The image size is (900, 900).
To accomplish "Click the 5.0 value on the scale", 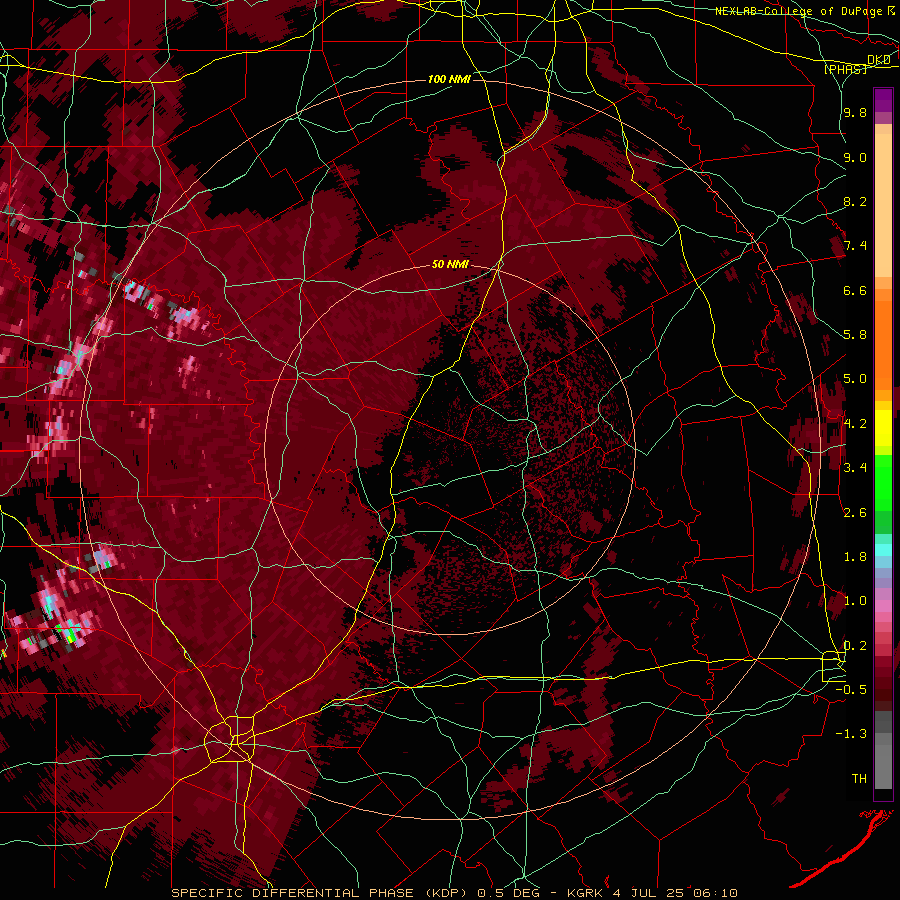I will click(855, 379).
